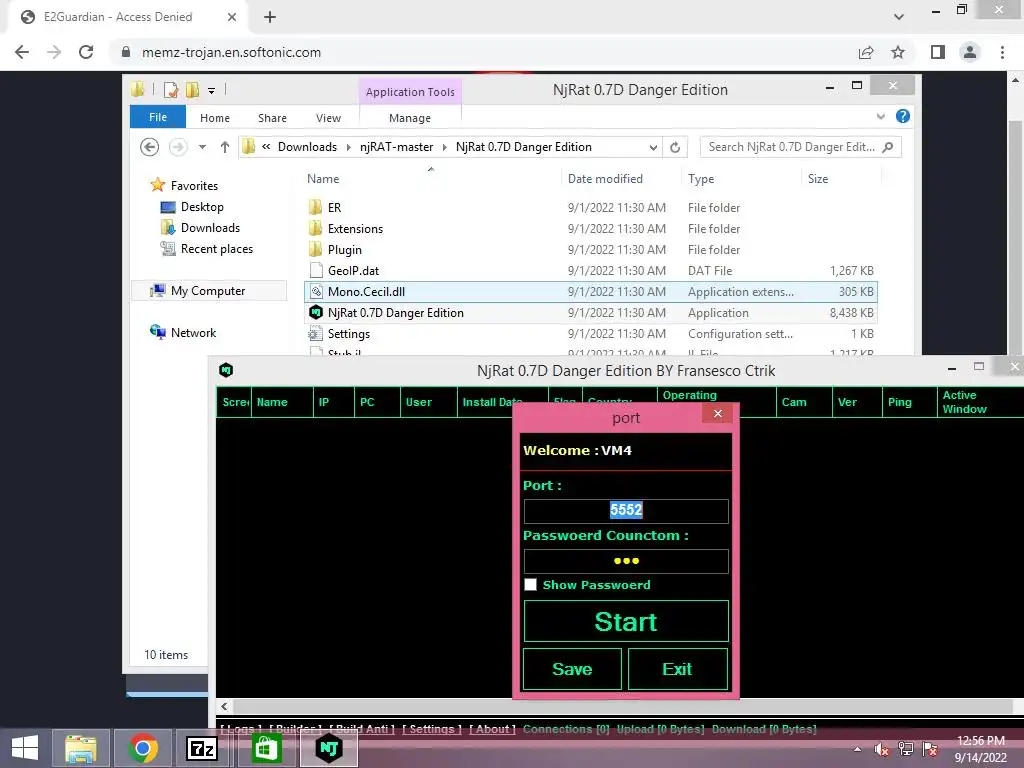Sort files by Date modified column
Image resolution: width=1024 pixels, height=768 pixels.
[x=605, y=179]
